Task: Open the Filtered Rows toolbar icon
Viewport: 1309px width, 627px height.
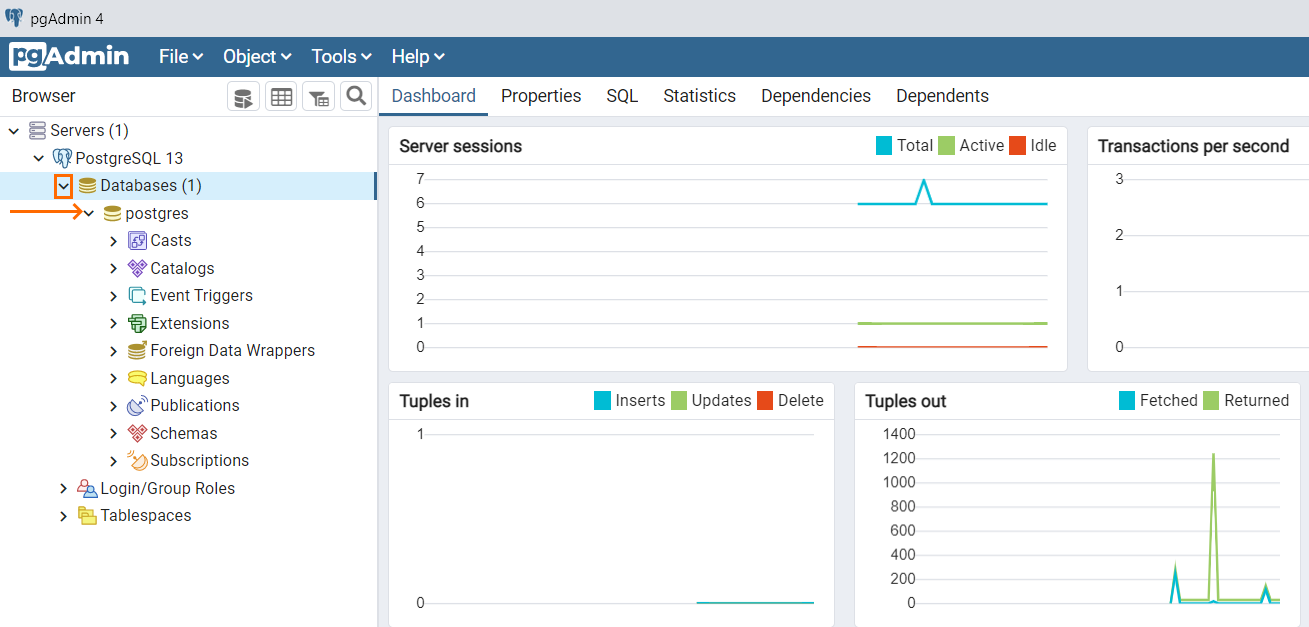Action: (318, 97)
